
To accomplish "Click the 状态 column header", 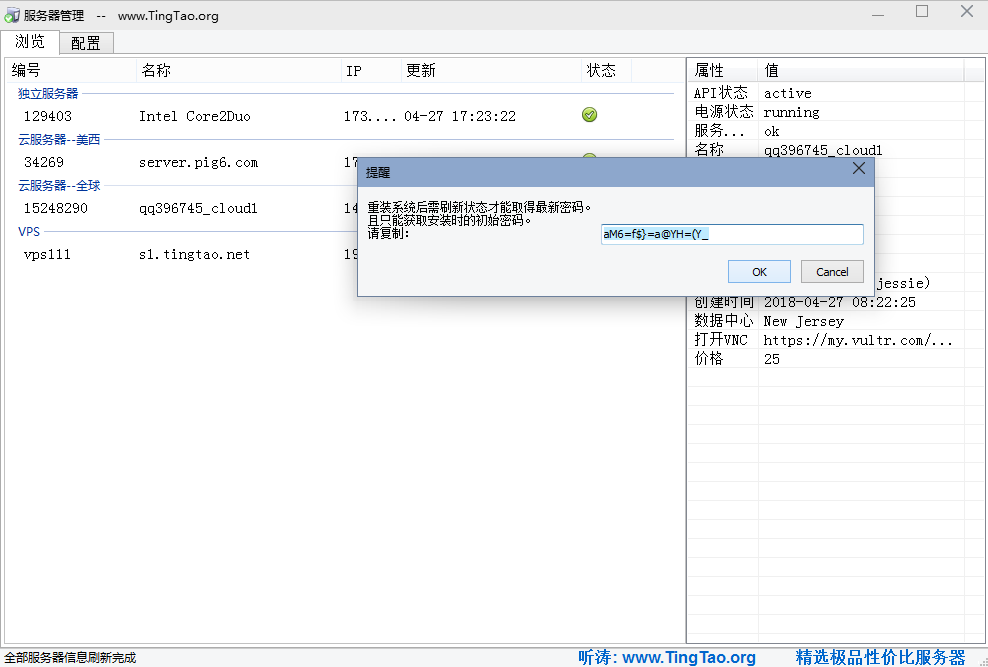I will click(x=606, y=71).
